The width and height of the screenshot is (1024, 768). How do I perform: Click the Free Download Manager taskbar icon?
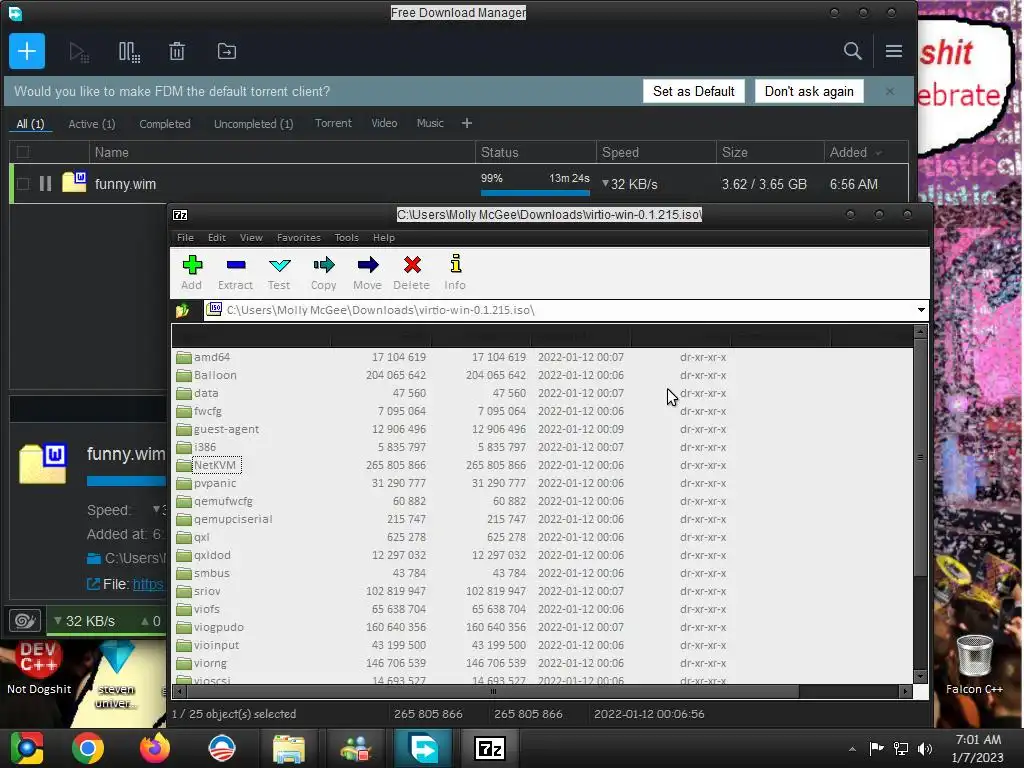click(x=423, y=748)
